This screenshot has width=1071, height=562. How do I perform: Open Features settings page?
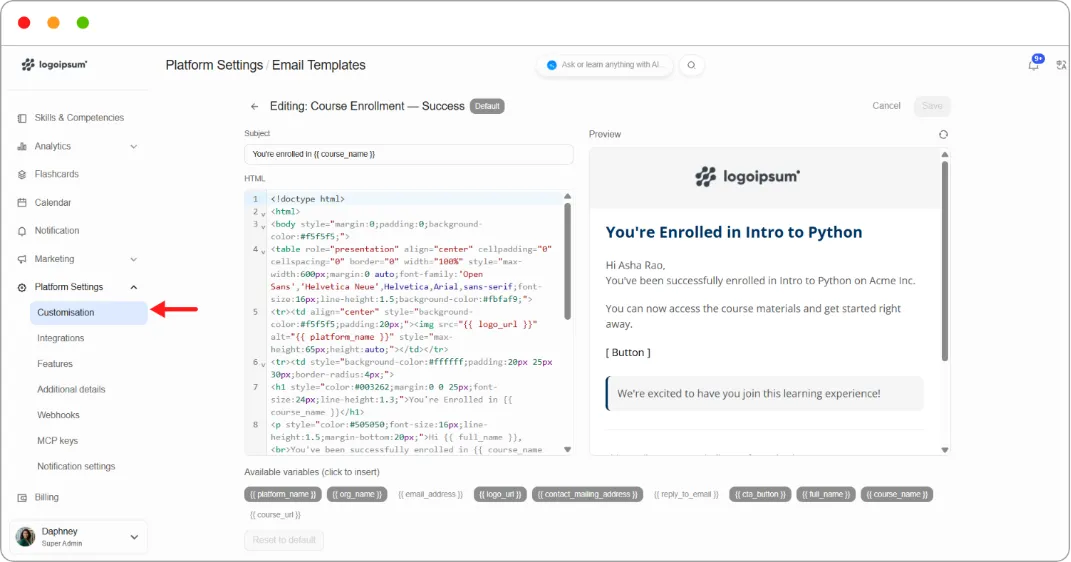pos(55,364)
